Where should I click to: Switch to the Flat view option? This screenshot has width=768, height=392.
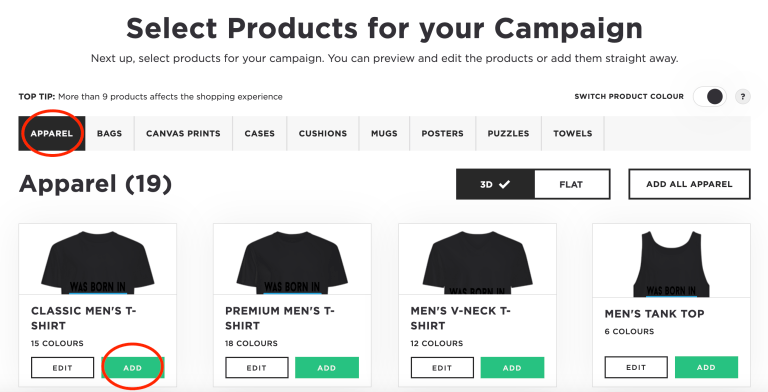(572, 184)
